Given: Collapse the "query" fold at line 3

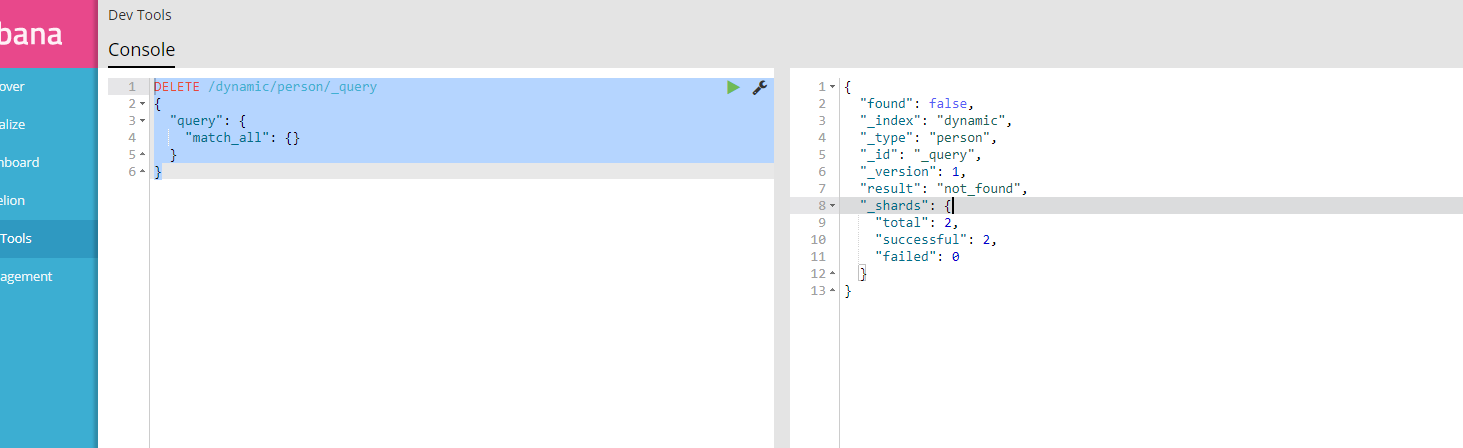Looking at the screenshot, I should click(x=143, y=121).
